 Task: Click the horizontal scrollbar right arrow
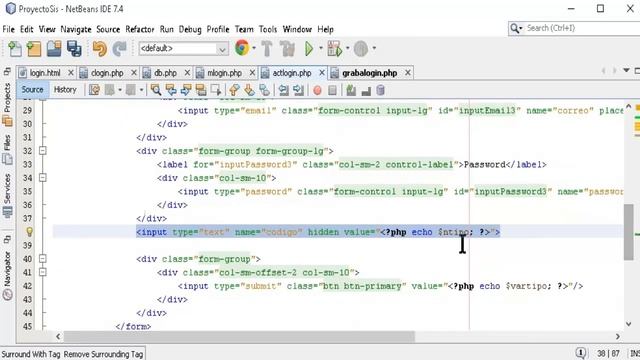coord(618,337)
